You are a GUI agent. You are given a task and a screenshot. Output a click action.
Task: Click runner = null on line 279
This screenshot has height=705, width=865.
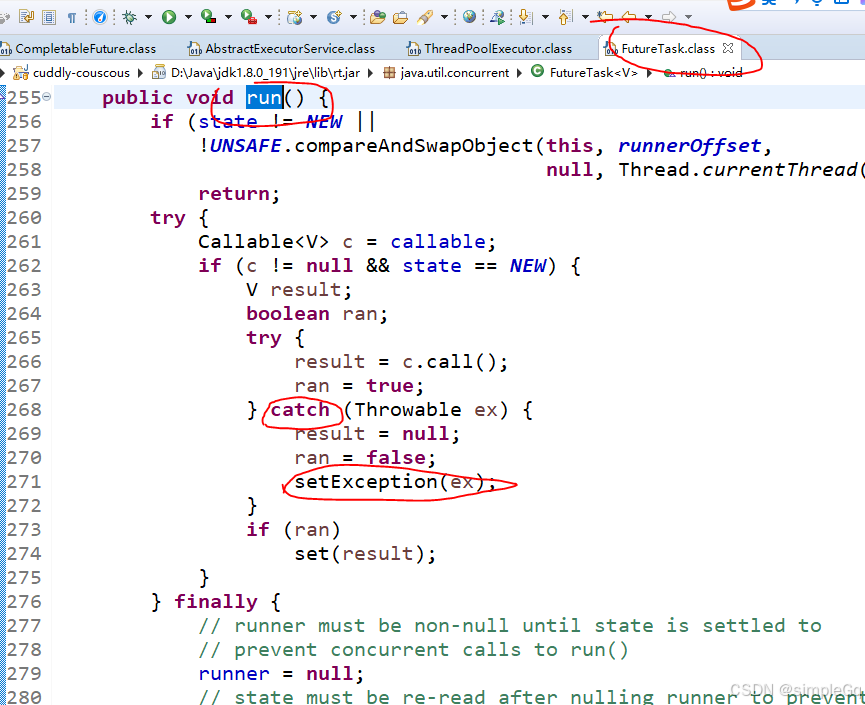pyautogui.click(x=275, y=674)
